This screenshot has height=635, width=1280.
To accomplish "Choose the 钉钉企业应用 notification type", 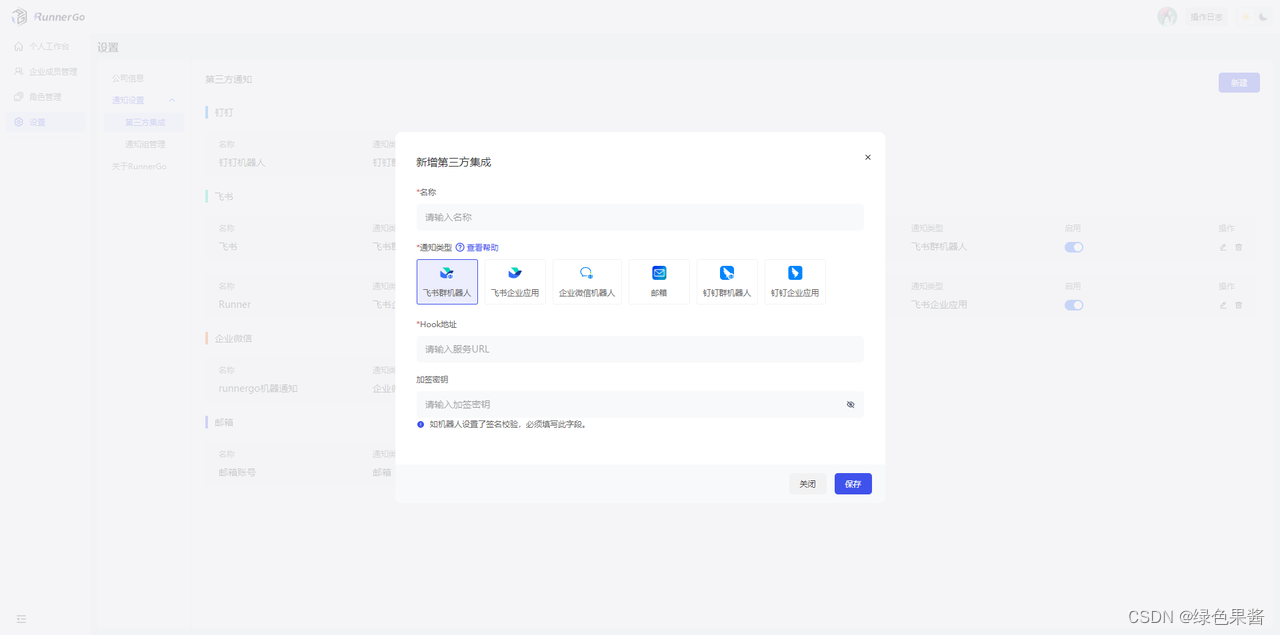I will [795, 282].
